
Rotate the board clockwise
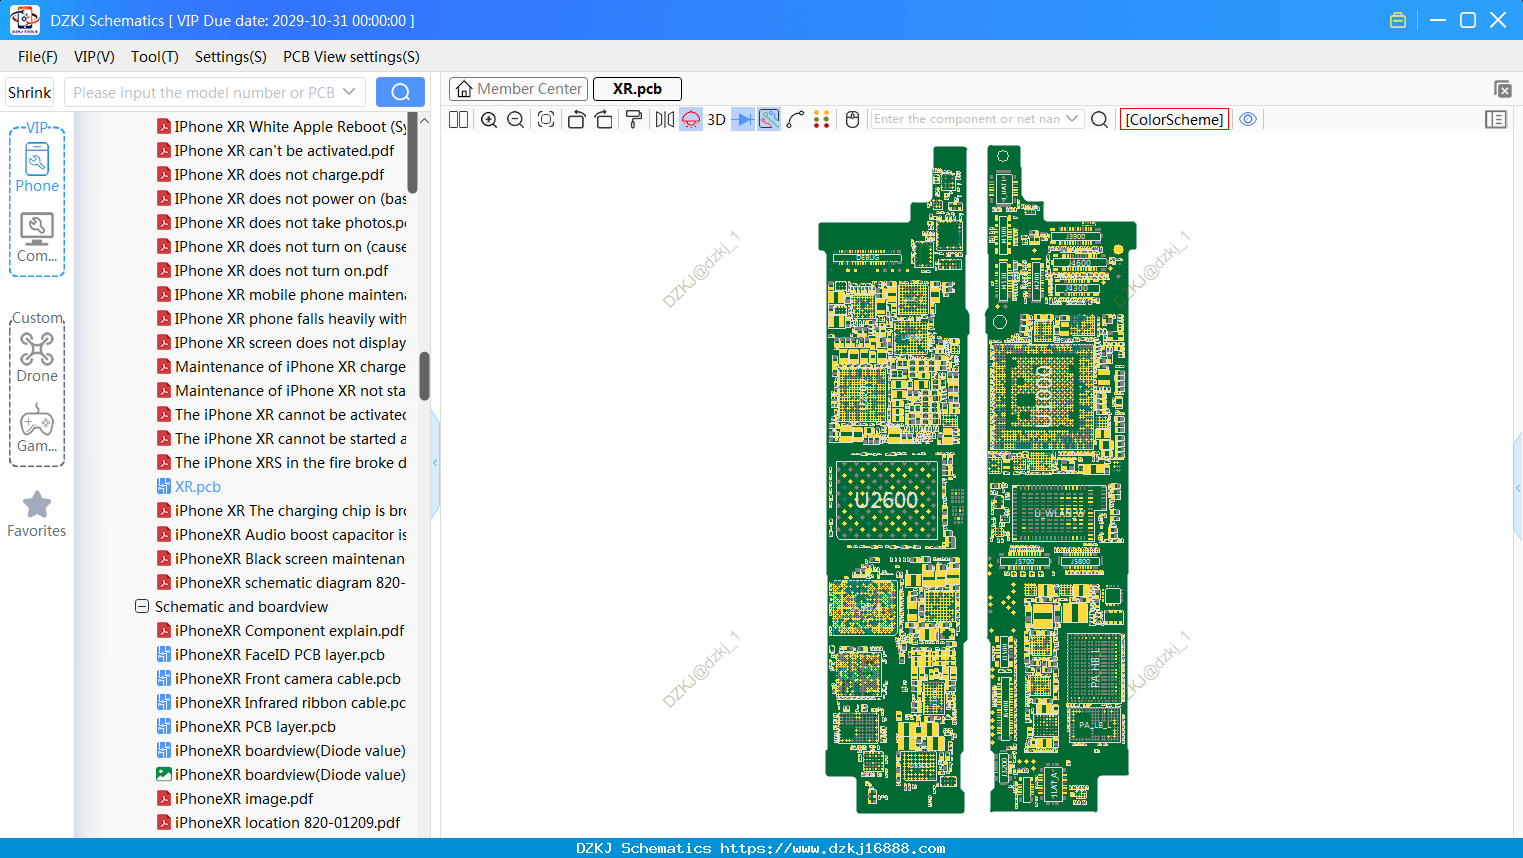click(x=604, y=120)
